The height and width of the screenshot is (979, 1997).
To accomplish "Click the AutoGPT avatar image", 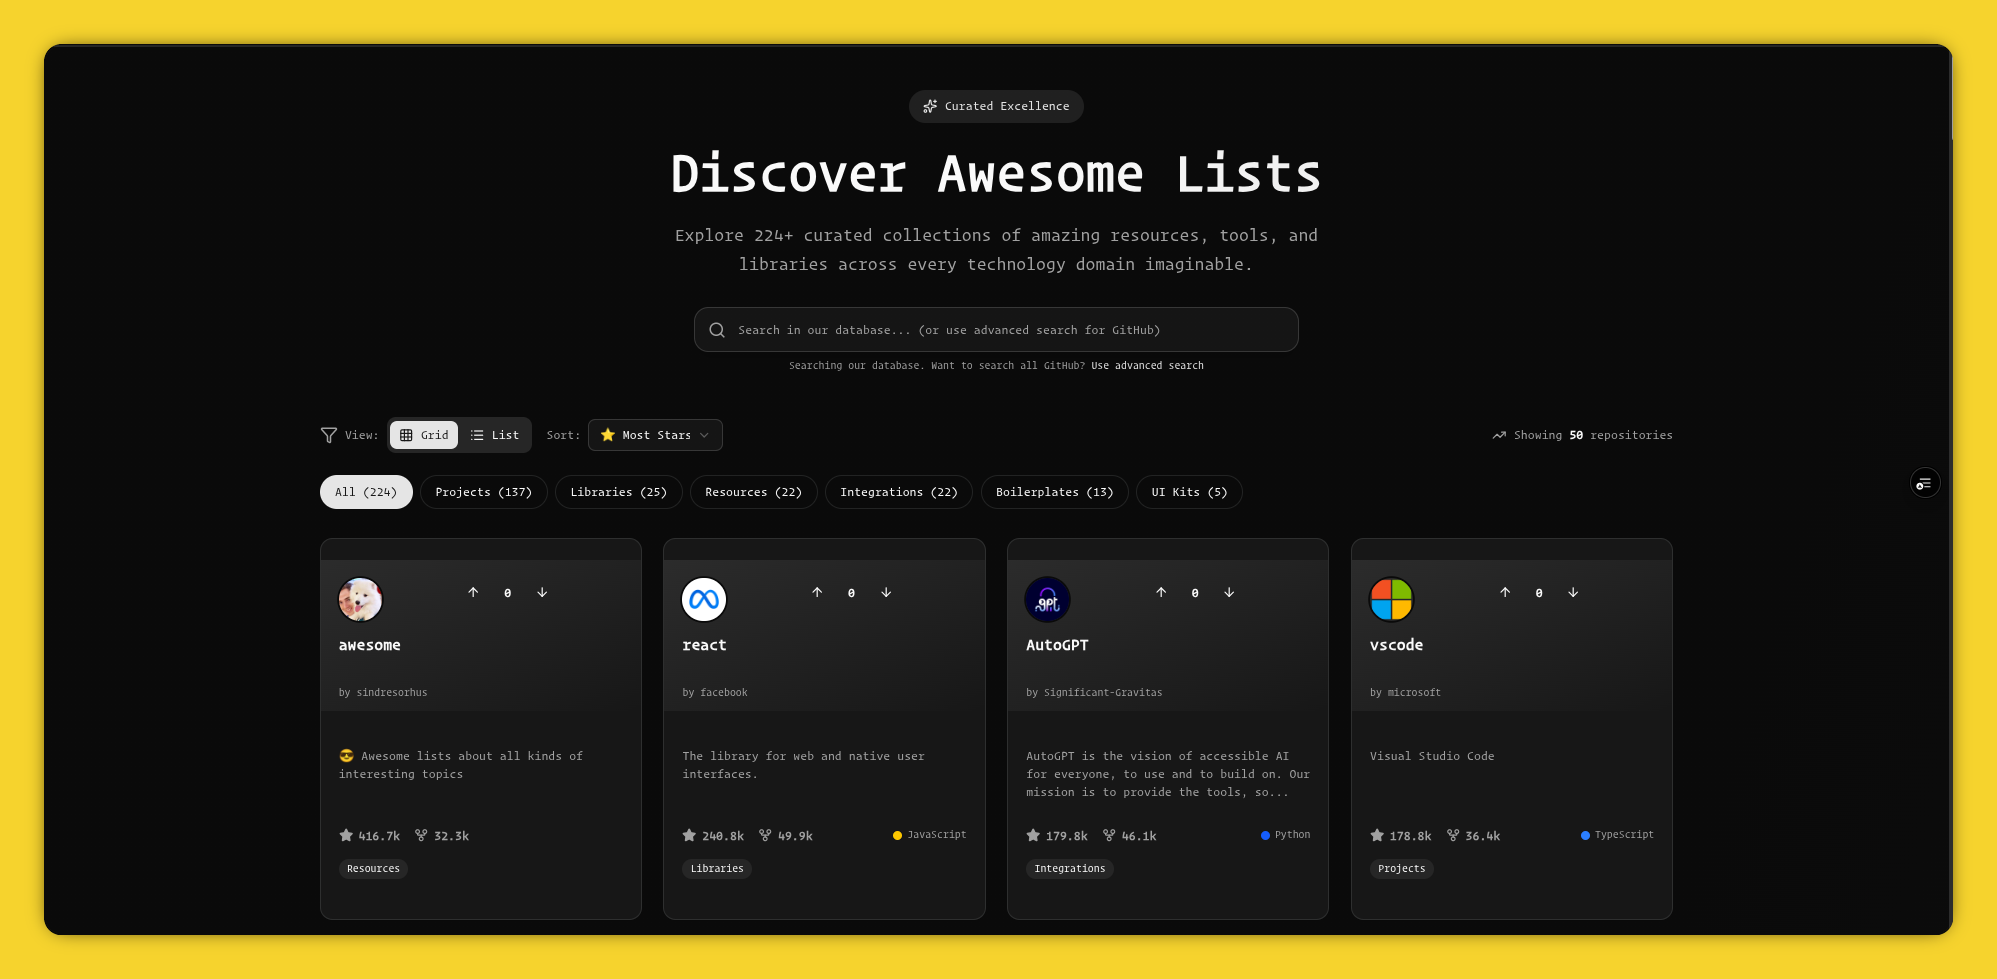I will [1048, 600].
